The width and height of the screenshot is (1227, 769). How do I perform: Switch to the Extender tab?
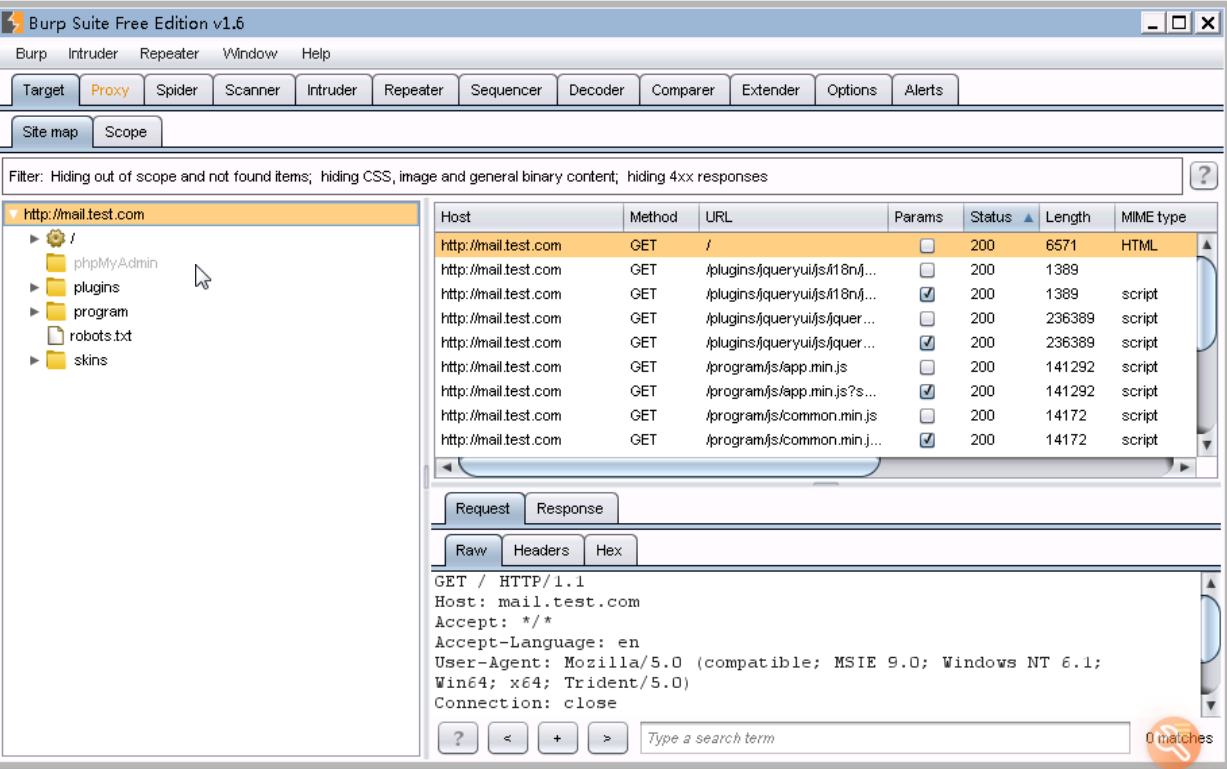(771, 90)
